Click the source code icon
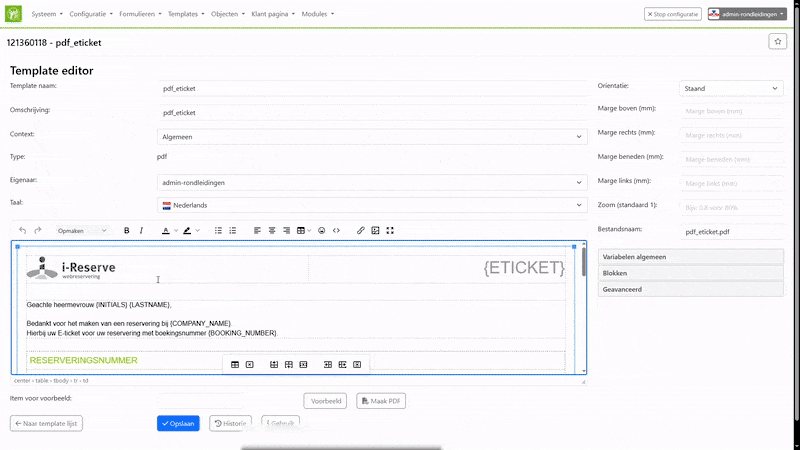The image size is (800, 450). coord(336,230)
